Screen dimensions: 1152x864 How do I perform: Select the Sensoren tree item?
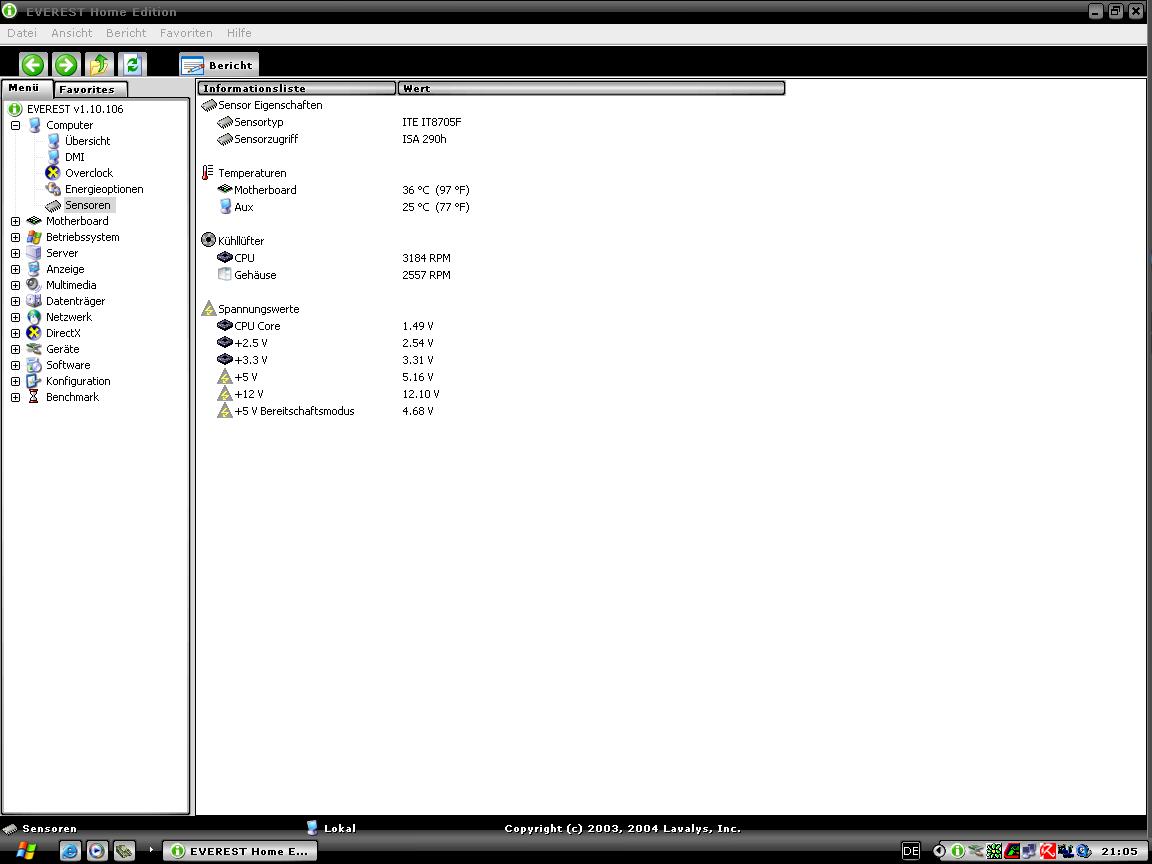tap(87, 205)
